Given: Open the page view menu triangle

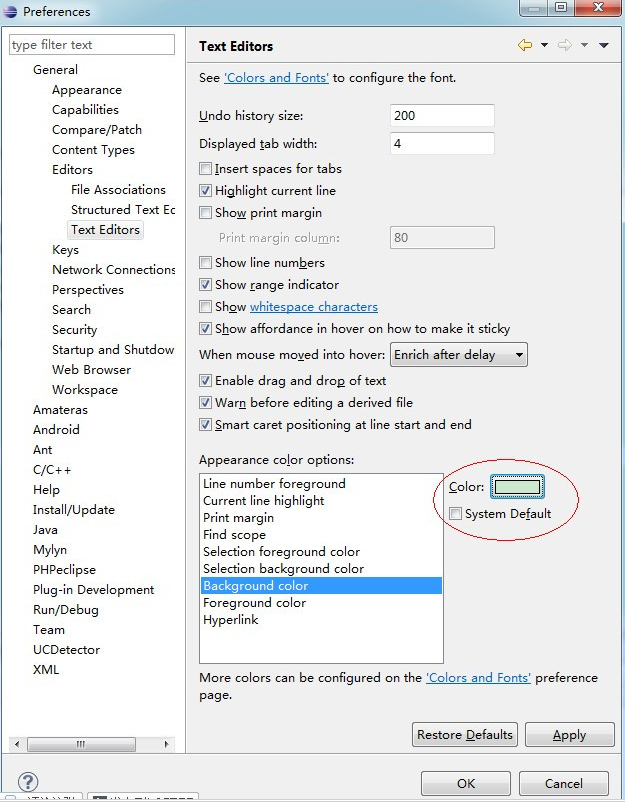Looking at the screenshot, I should [x=603, y=46].
